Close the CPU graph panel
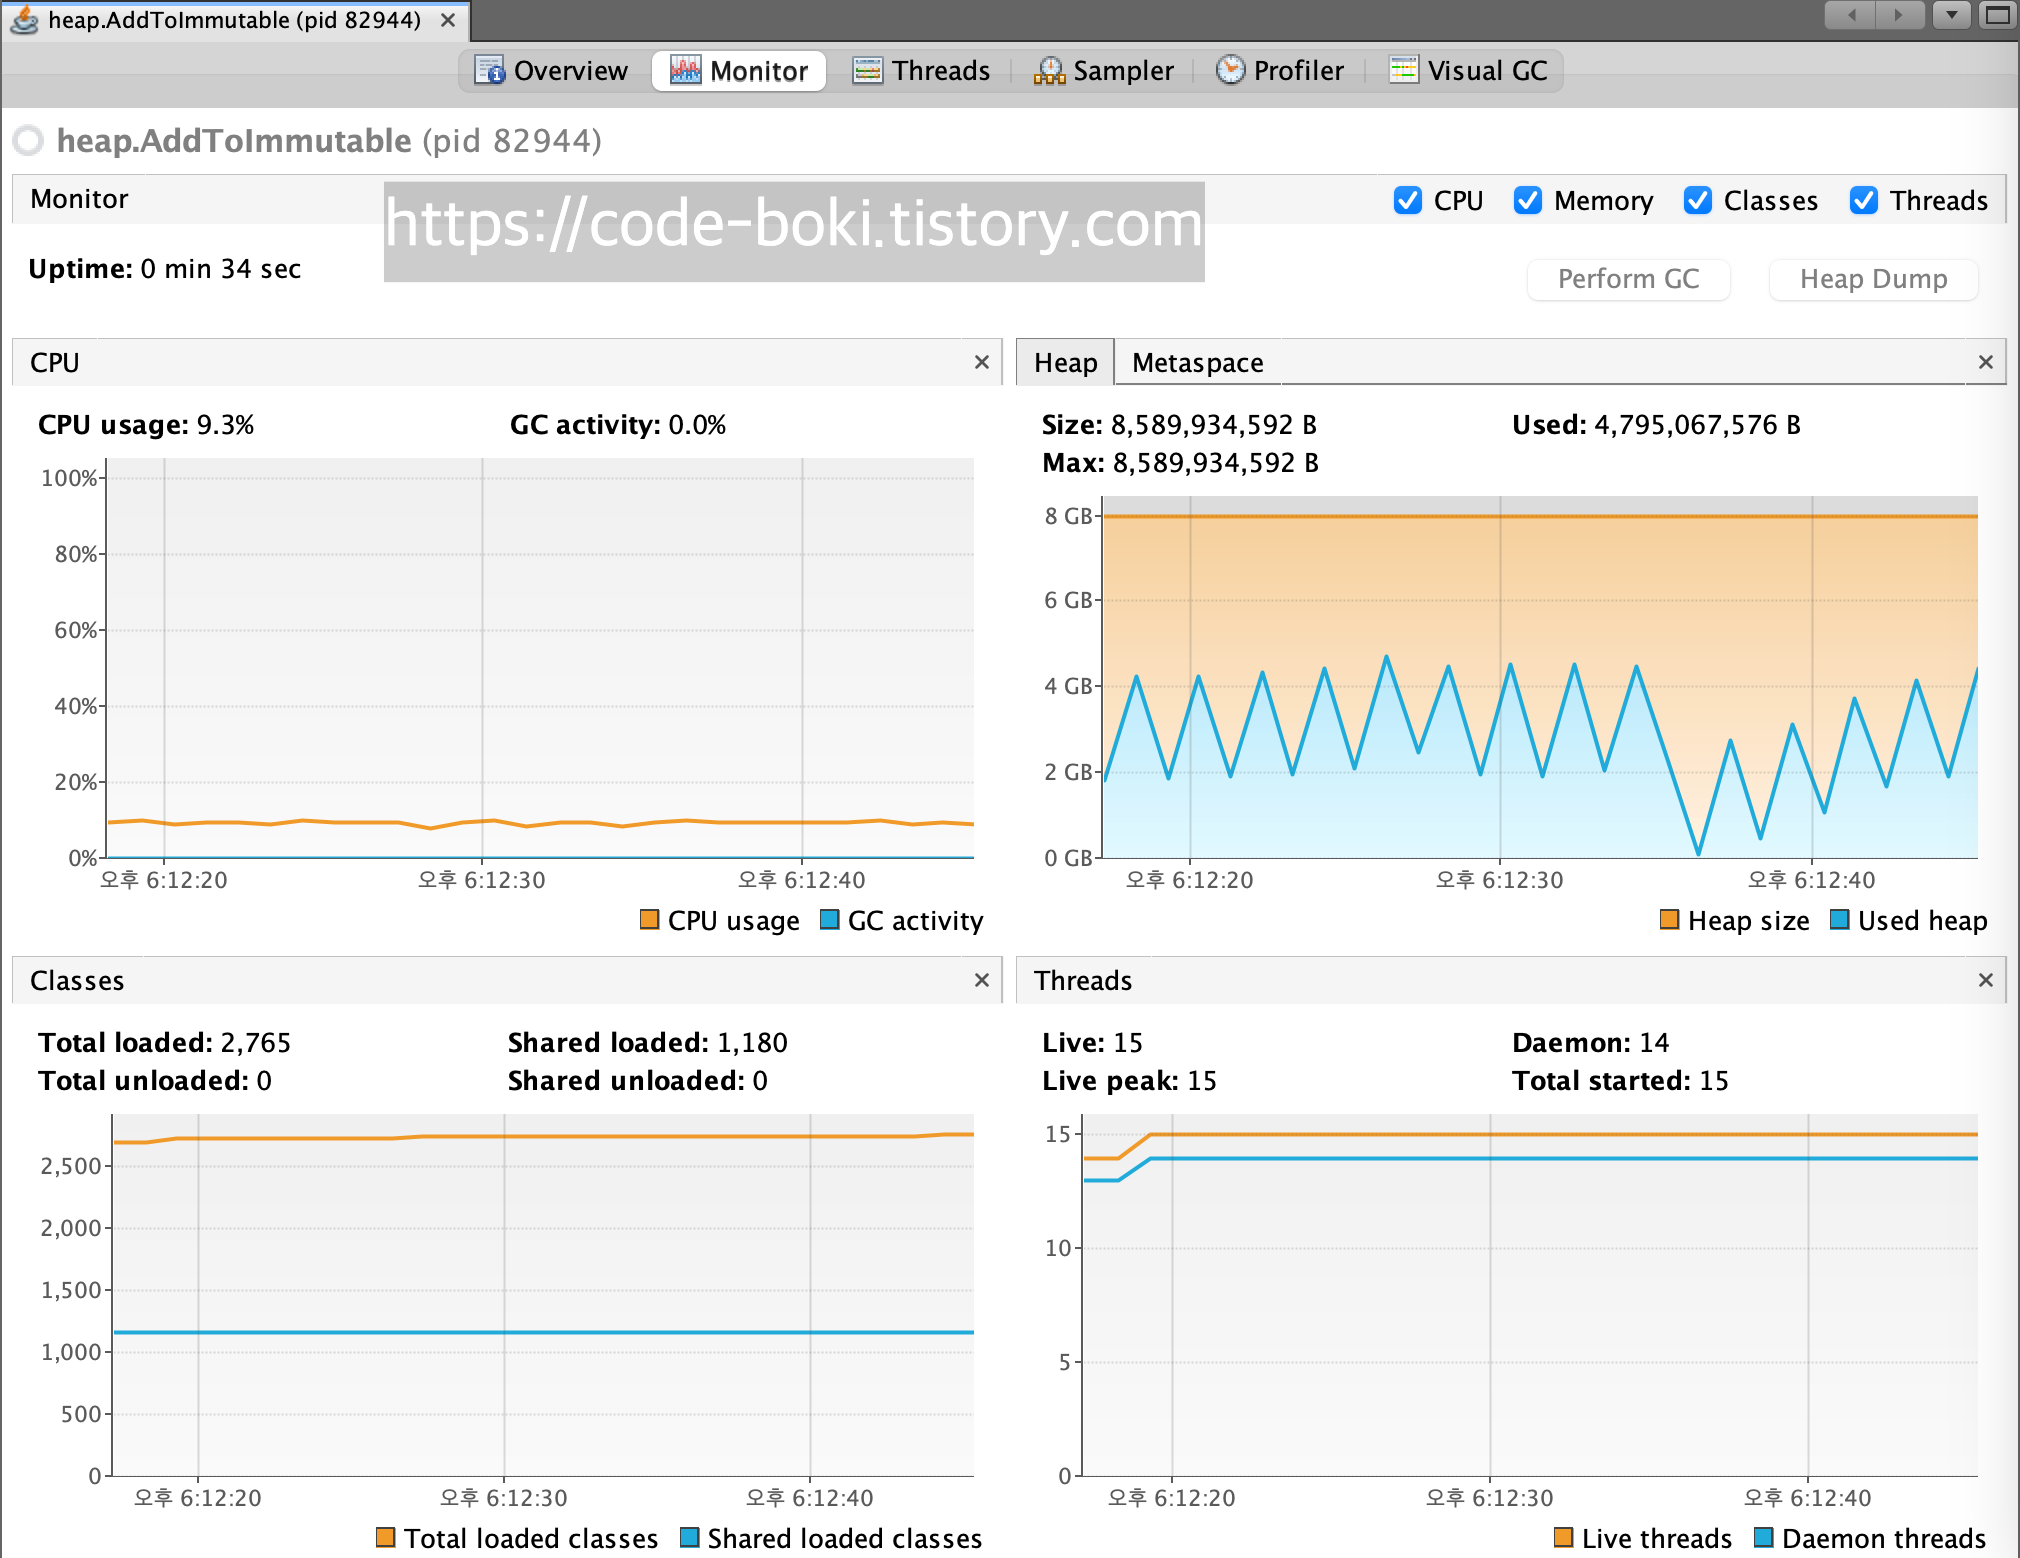This screenshot has width=2020, height=1558. click(981, 363)
